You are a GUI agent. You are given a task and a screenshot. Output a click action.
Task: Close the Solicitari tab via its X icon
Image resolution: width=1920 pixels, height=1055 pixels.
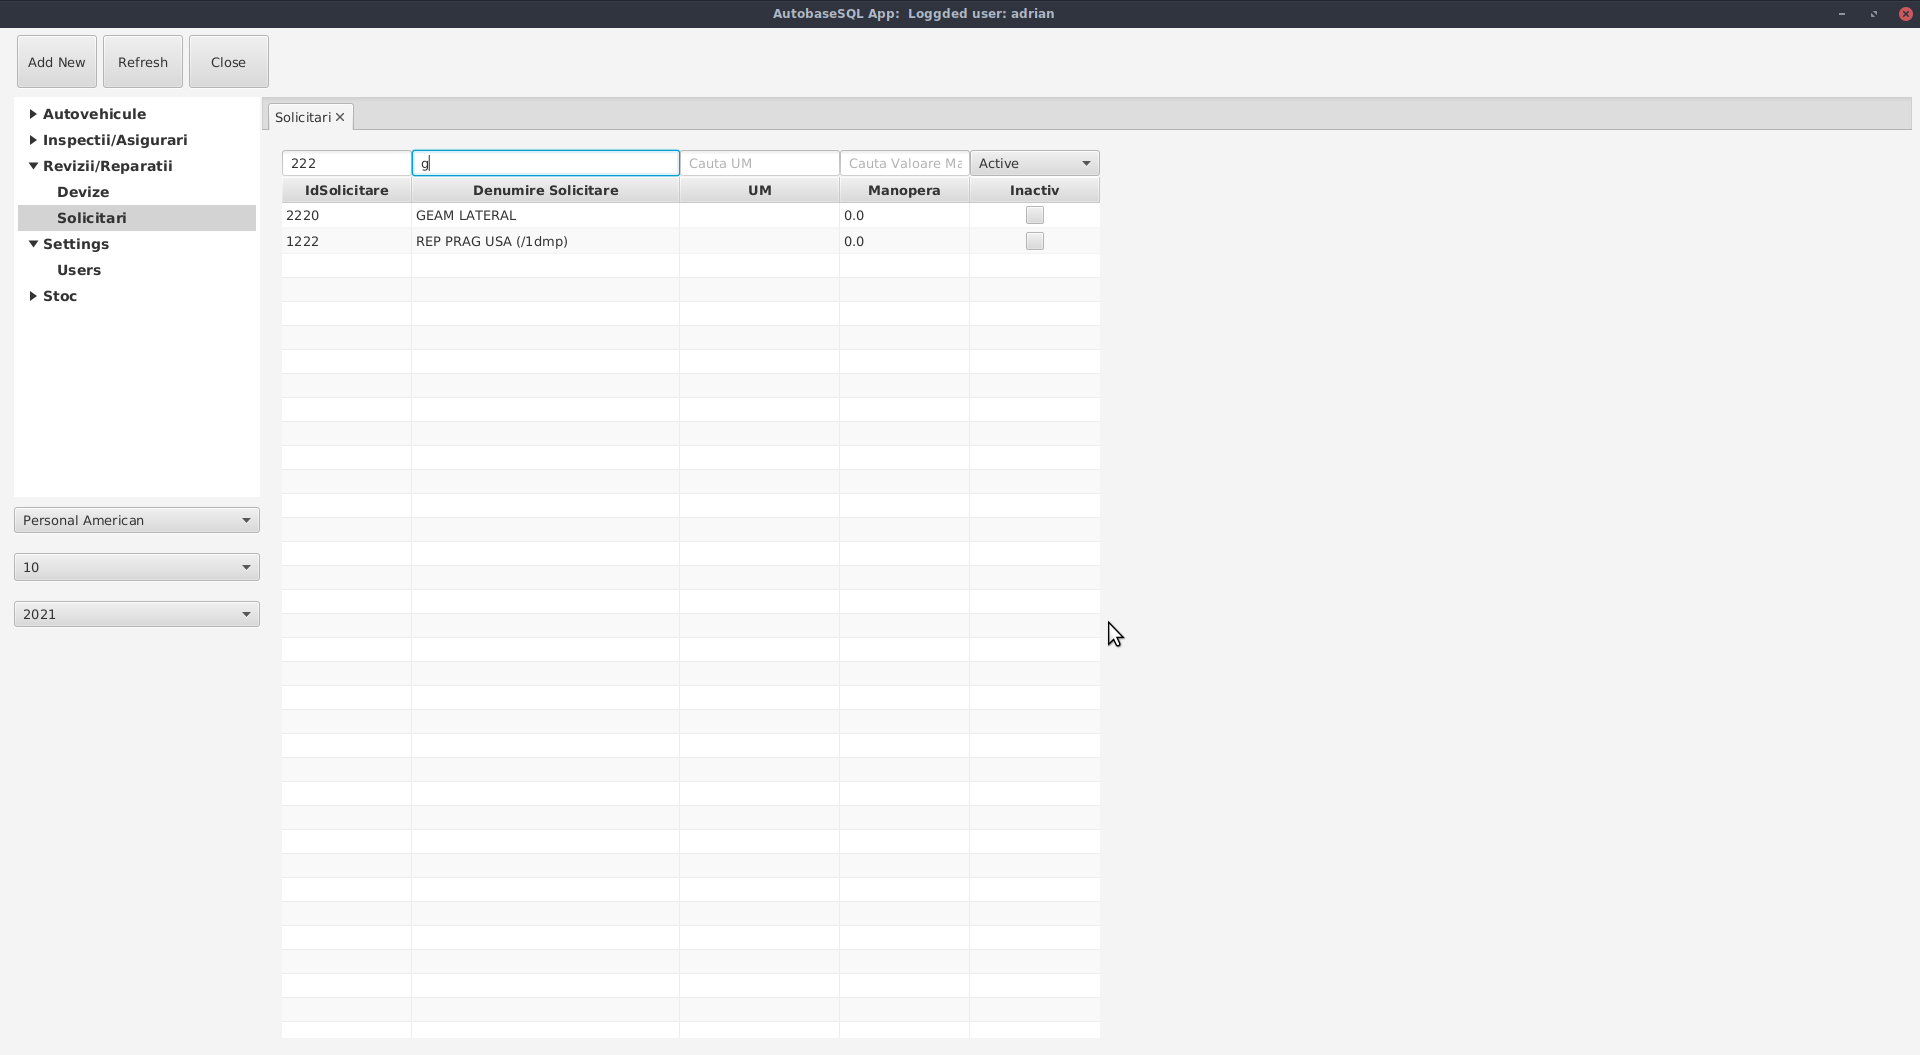point(341,117)
